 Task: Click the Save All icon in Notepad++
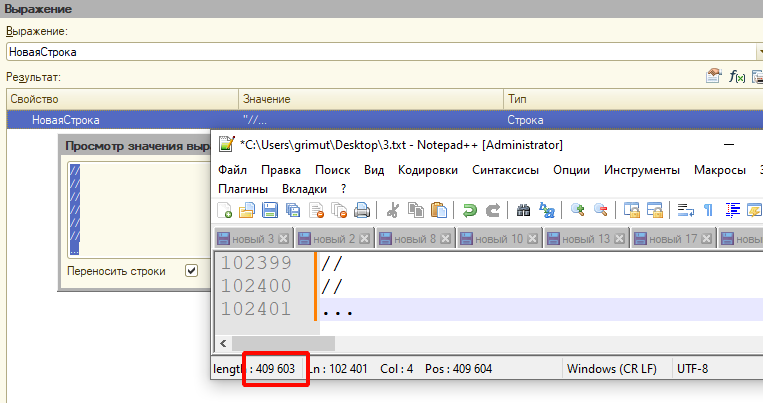[292, 210]
